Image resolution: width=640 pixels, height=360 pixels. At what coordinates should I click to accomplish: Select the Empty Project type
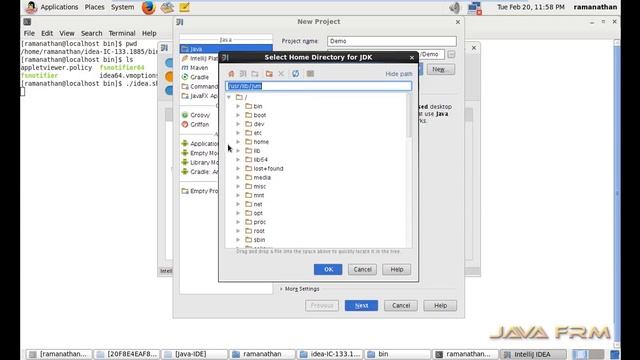200,191
